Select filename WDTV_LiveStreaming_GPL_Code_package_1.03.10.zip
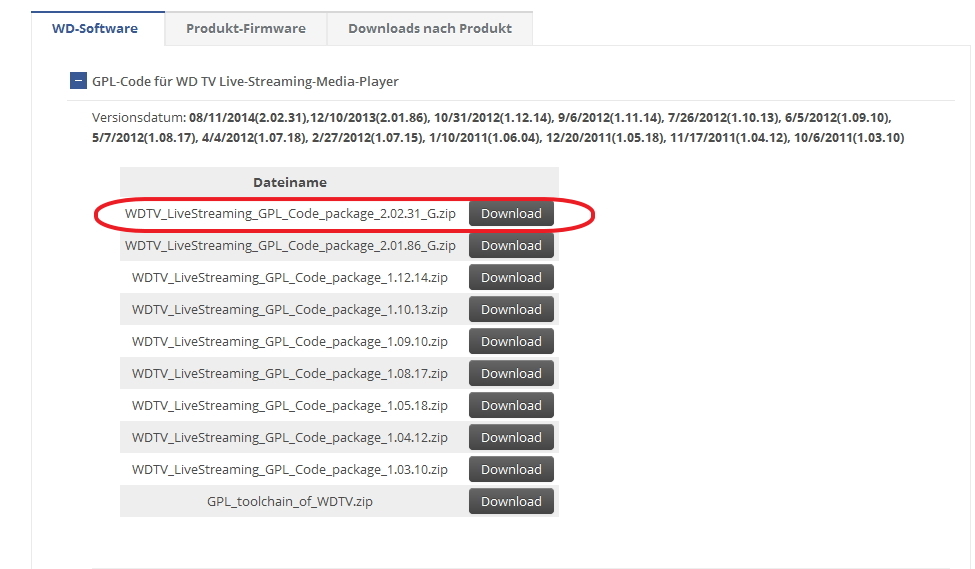Image resolution: width=975 pixels, height=569 pixels. [x=290, y=470]
